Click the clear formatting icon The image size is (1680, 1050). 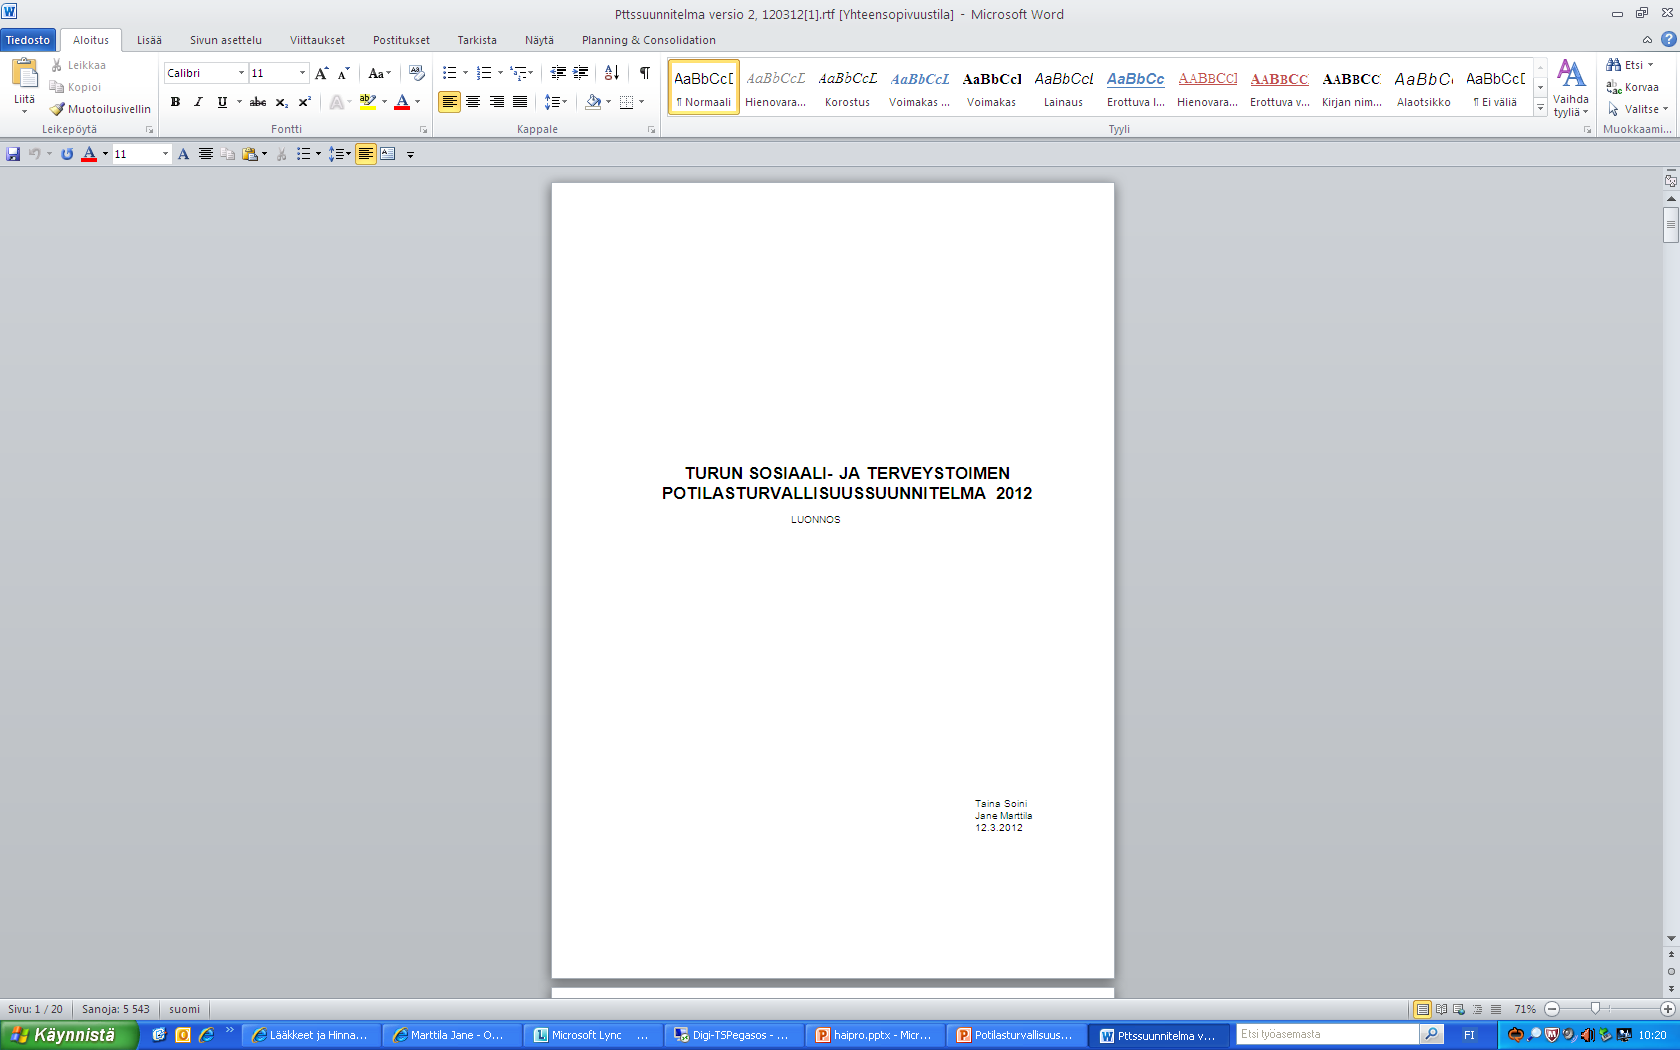[x=416, y=73]
